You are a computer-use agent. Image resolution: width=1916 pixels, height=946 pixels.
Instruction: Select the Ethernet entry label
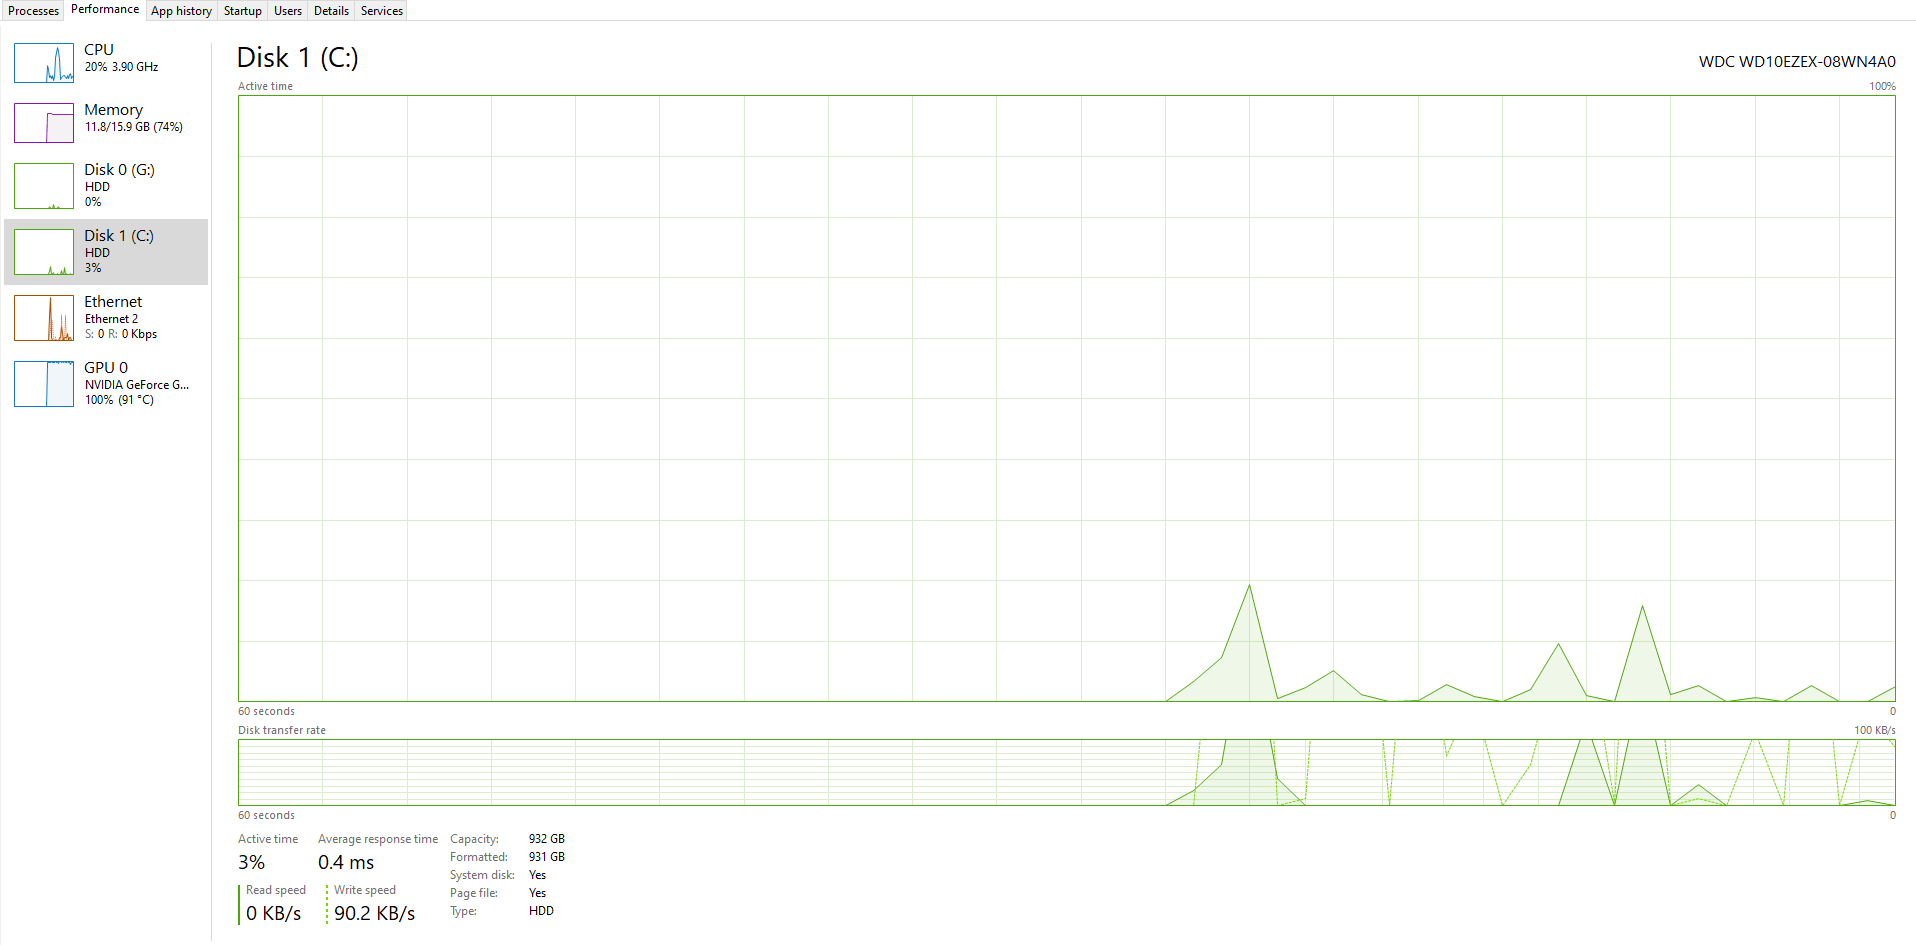coord(113,302)
